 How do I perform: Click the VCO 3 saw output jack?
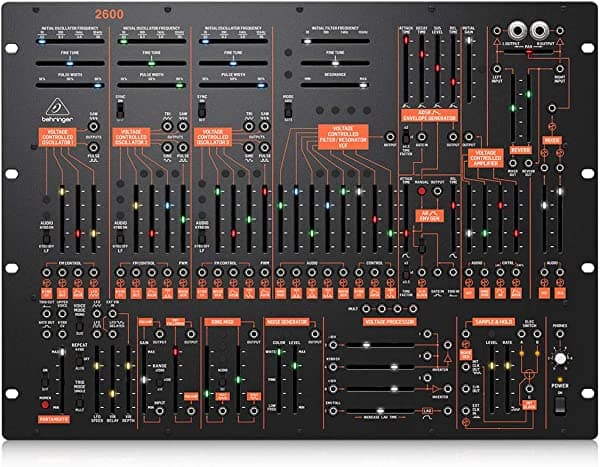(x=264, y=126)
